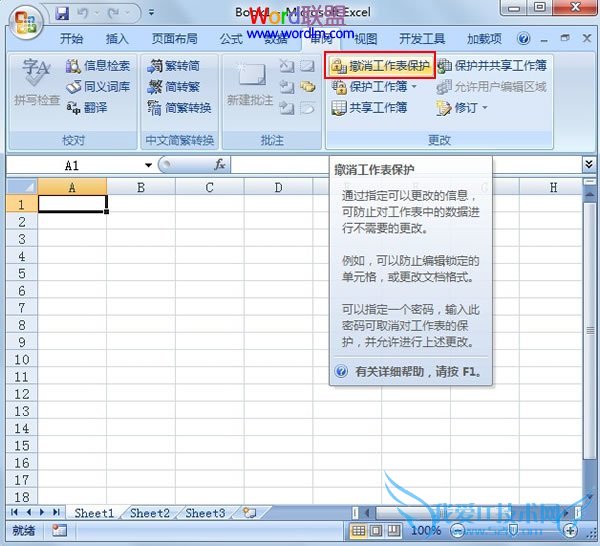
Task: Open the 加载项 tab
Action: pyautogui.click(x=484, y=39)
